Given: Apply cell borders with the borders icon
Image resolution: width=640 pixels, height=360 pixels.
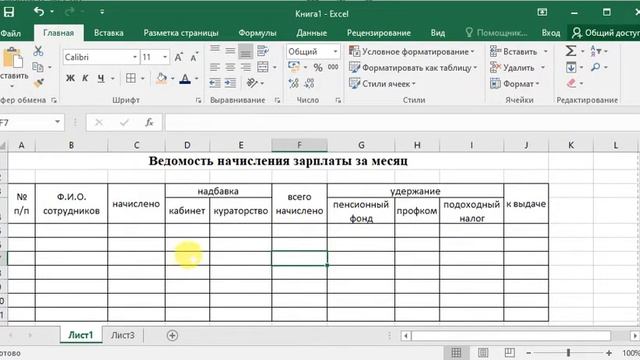Looking at the screenshot, I should point(131,78).
